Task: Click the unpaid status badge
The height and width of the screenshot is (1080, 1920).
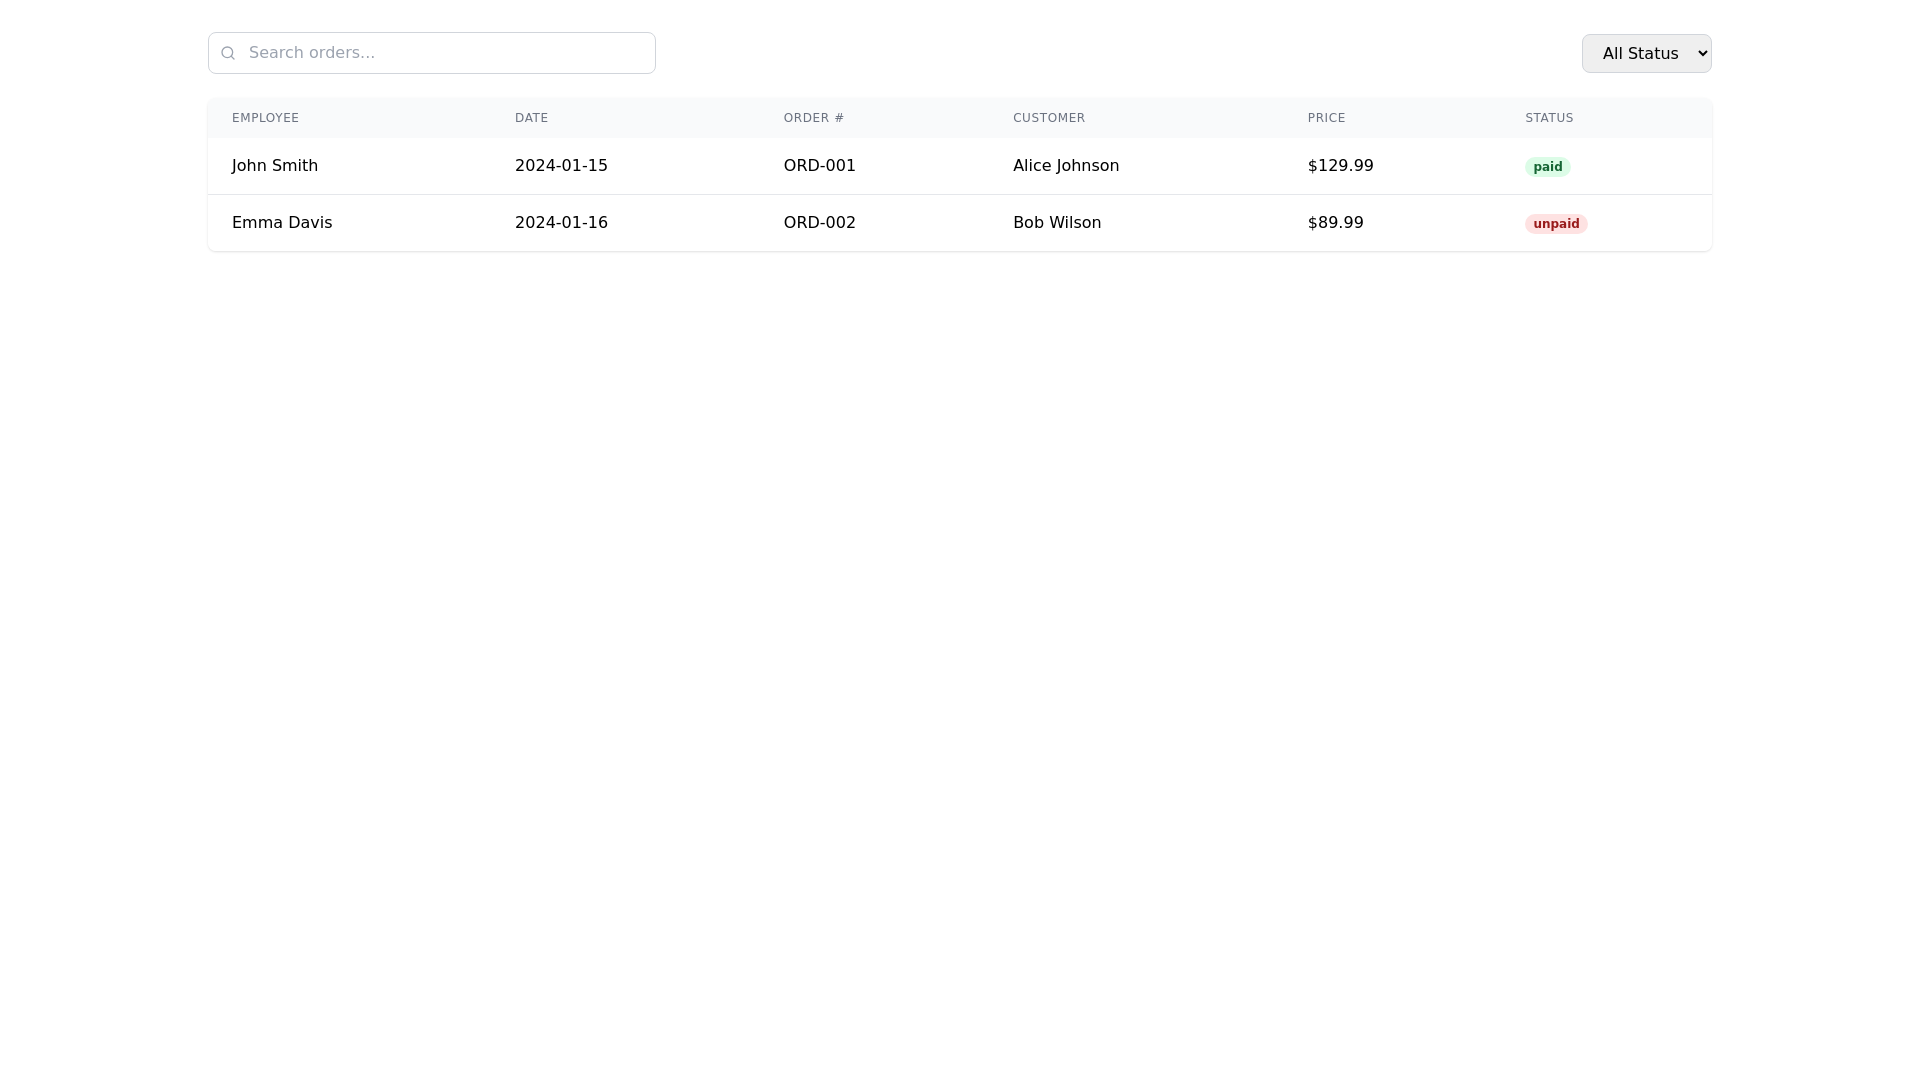Action: (x=1556, y=223)
